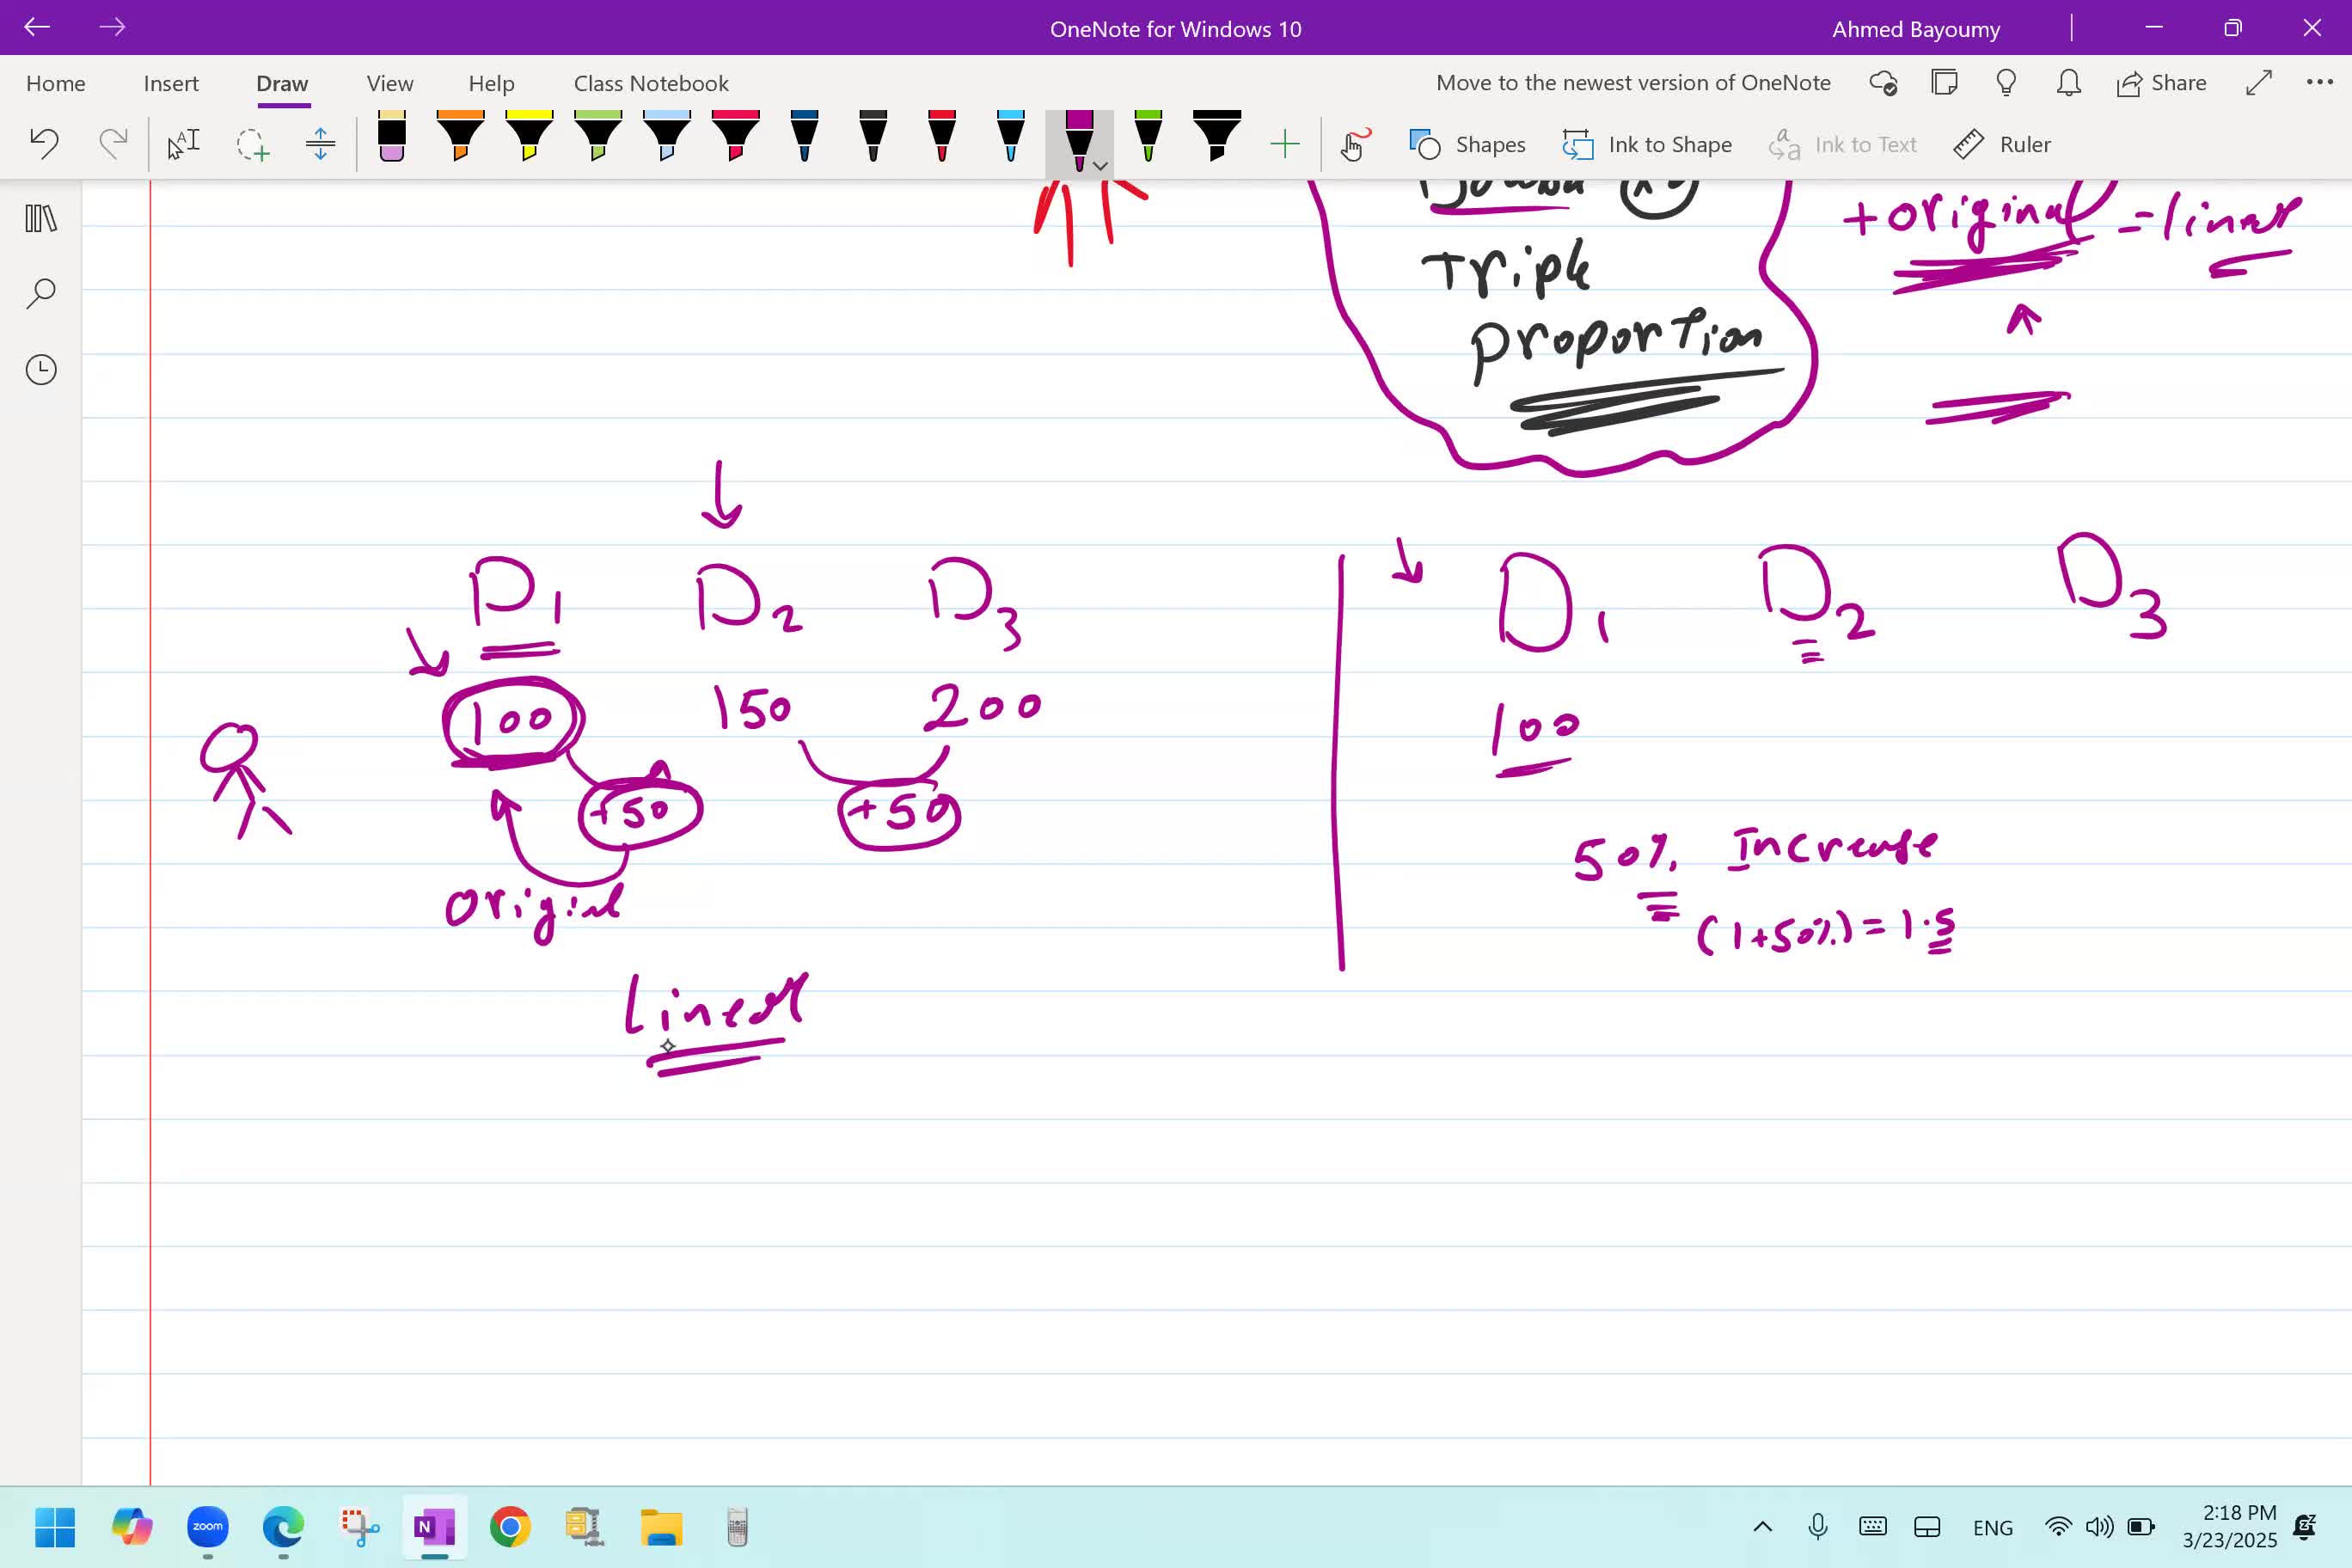The height and width of the screenshot is (1568, 2352).
Task: Expand the More options ellipsis menu
Action: [x=2319, y=83]
